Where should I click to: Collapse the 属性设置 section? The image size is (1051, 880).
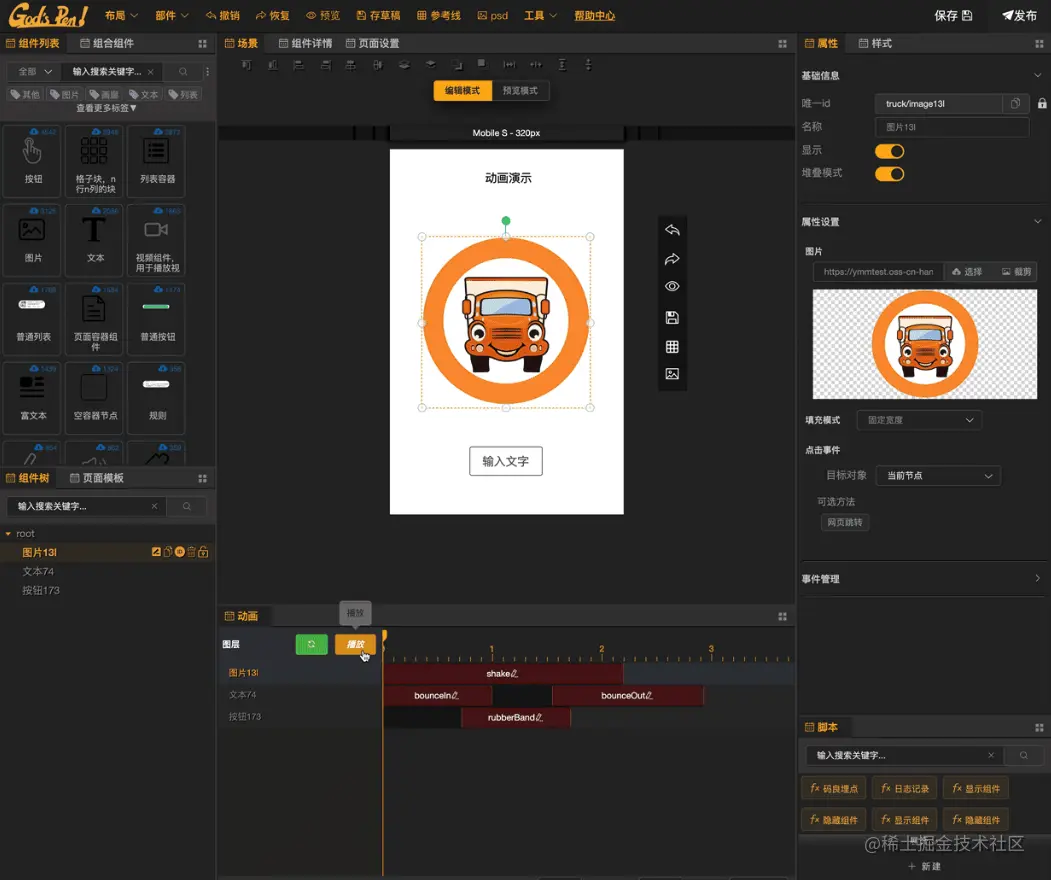(x=1037, y=221)
